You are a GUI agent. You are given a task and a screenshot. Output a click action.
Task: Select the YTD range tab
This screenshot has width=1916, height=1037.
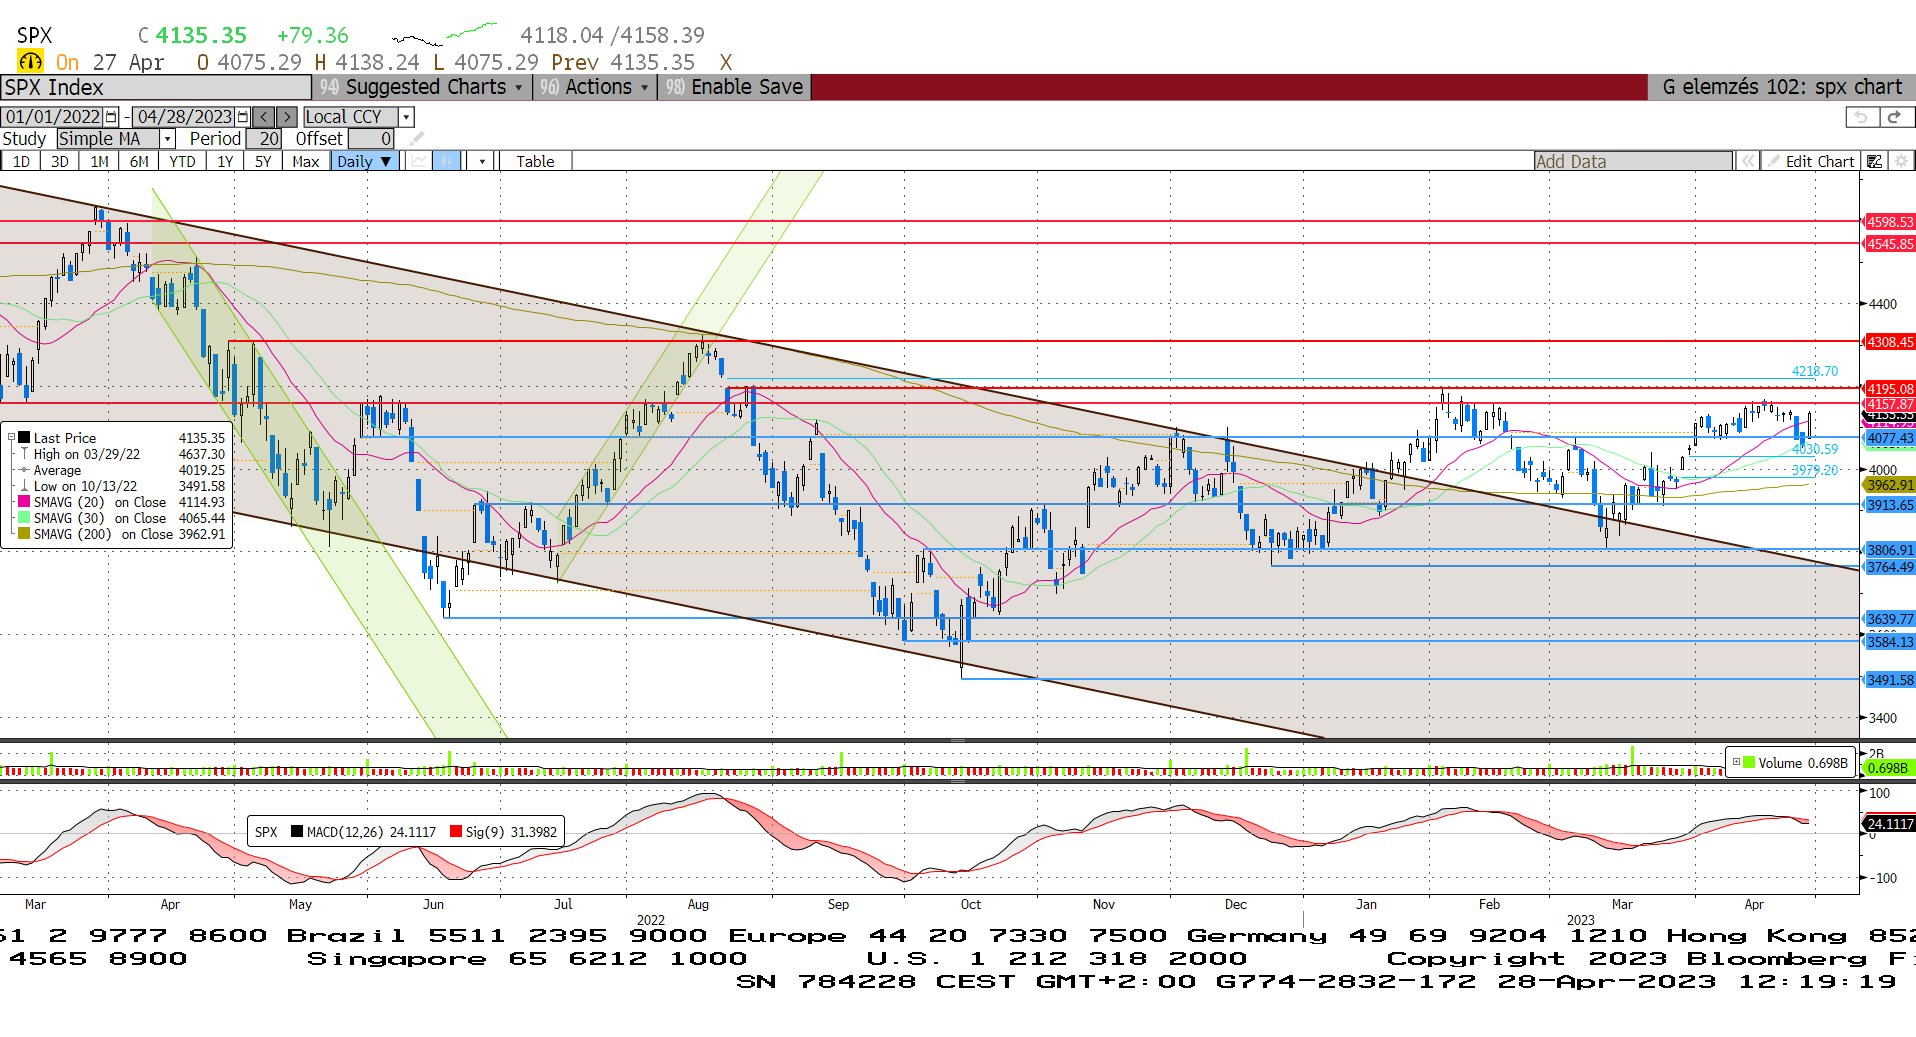pos(182,161)
